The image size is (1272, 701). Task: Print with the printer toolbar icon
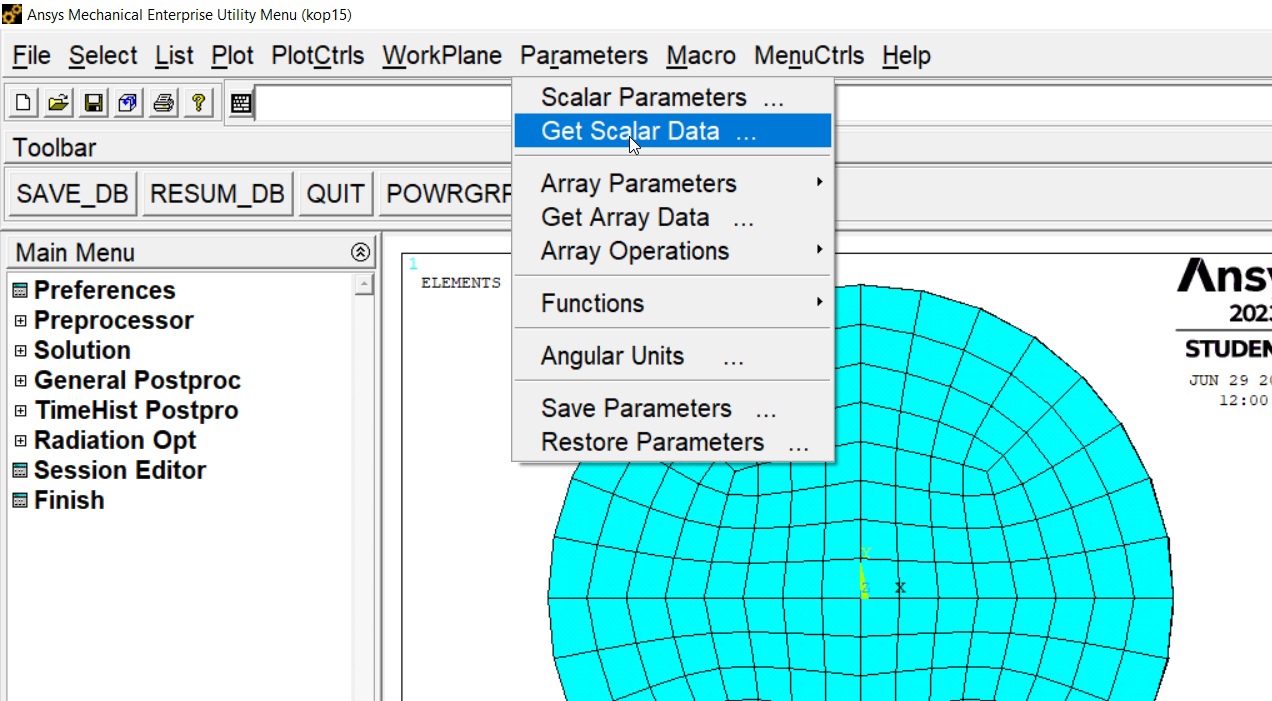164,102
